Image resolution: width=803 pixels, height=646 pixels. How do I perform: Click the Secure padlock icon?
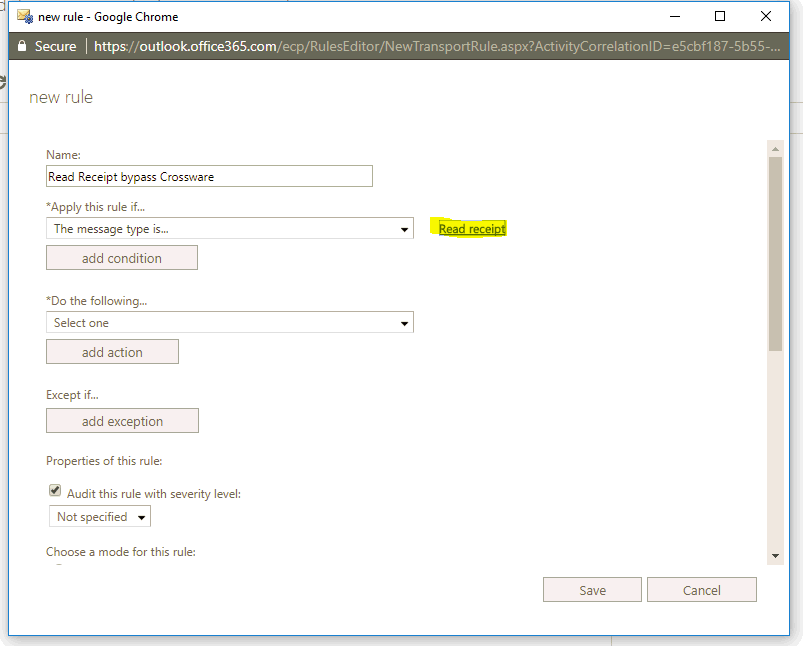22,46
